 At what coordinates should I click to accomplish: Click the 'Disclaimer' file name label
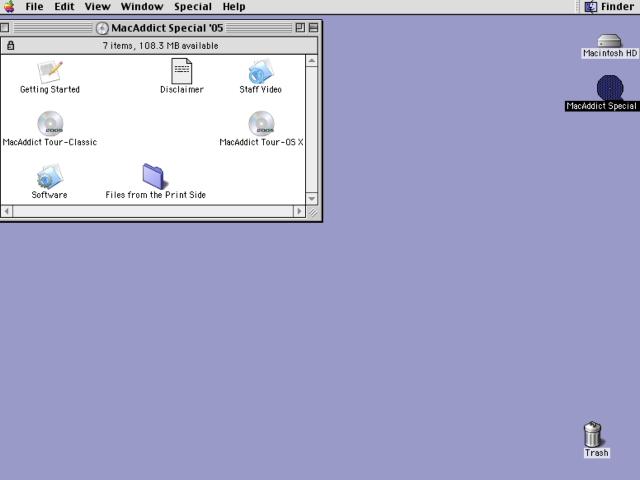182,89
